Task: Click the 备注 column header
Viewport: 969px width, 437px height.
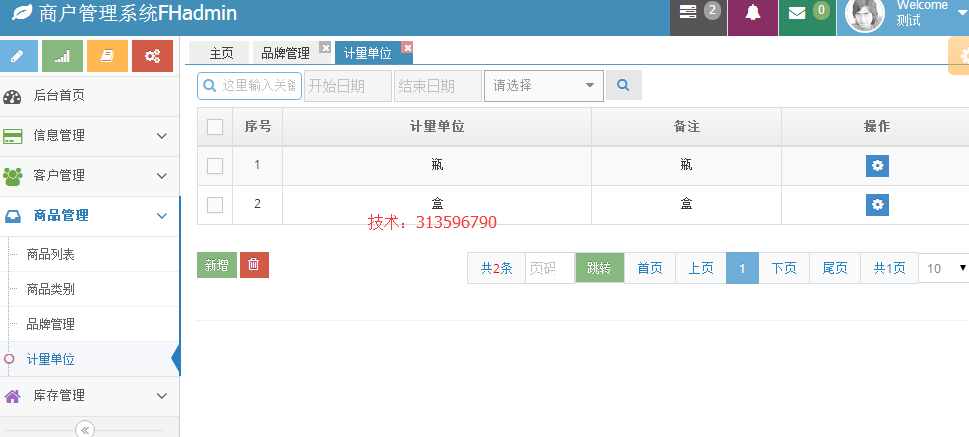Action: pos(686,126)
